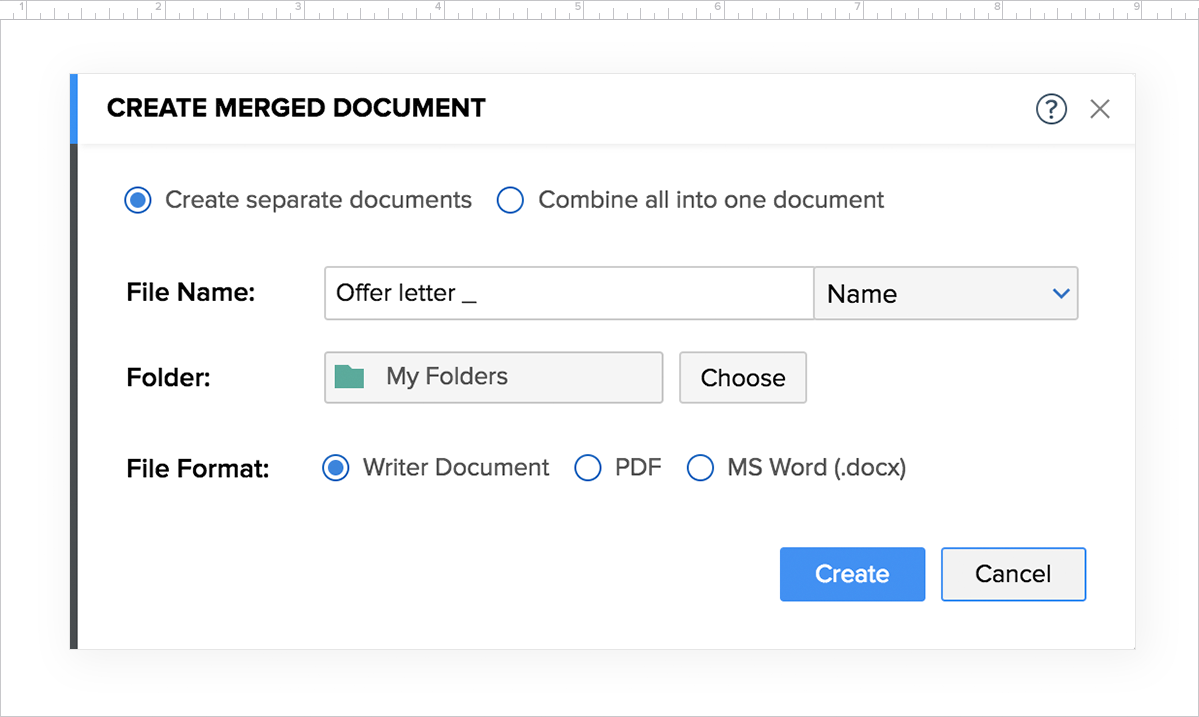The height and width of the screenshot is (717, 1199).
Task: Choose Writer Document file format
Action: coord(336,468)
